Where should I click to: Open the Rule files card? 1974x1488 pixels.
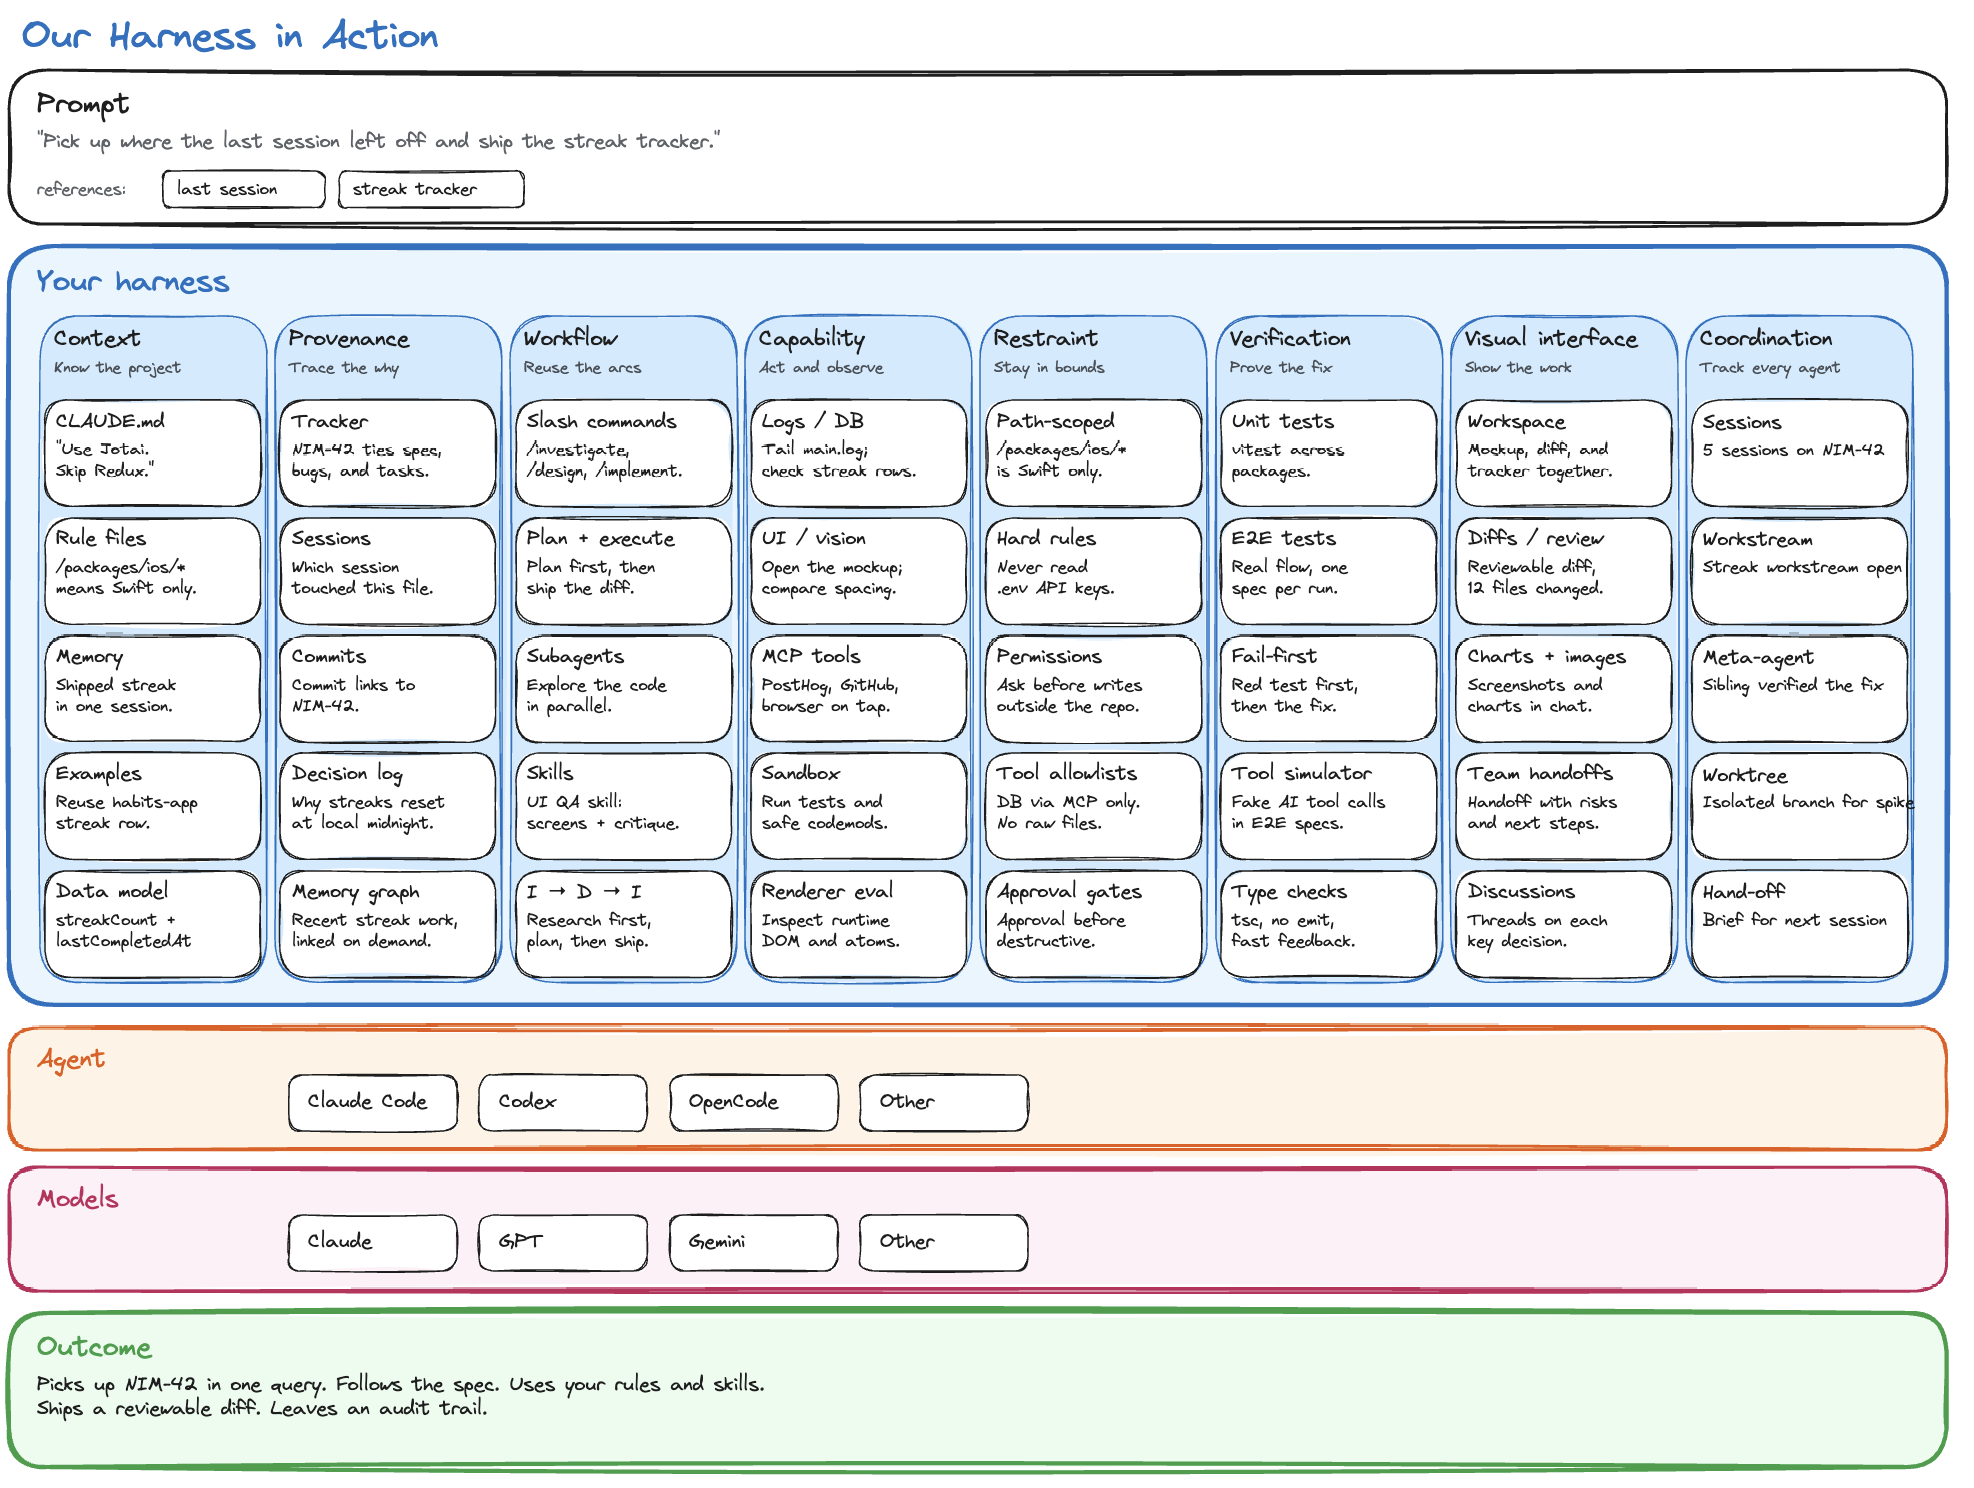(x=153, y=571)
